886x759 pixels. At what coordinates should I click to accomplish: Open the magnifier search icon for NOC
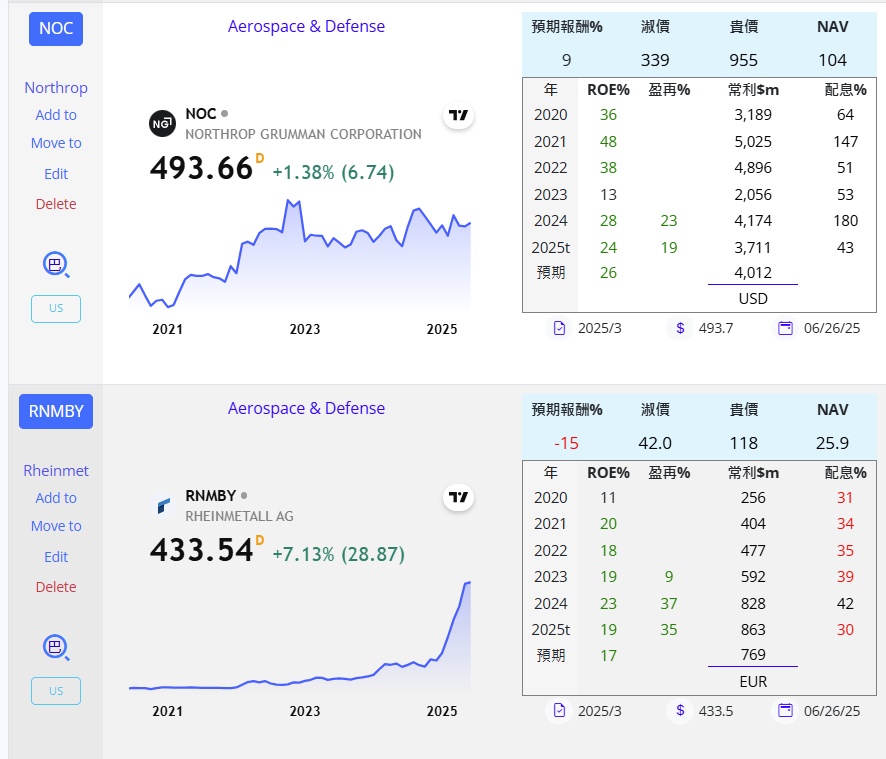[x=56, y=264]
